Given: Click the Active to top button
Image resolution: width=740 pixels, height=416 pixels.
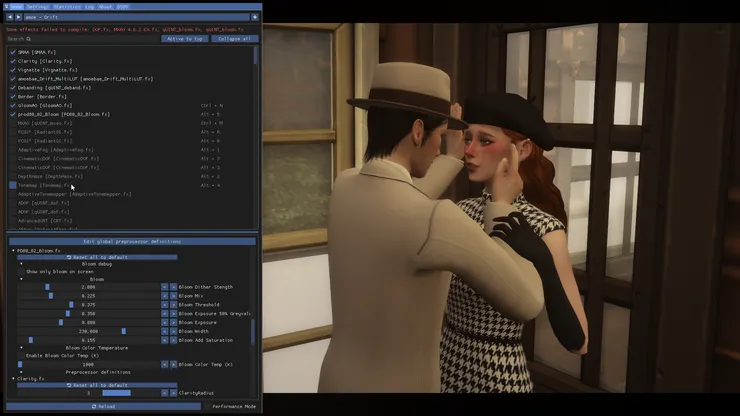Looking at the screenshot, I should (185, 39).
